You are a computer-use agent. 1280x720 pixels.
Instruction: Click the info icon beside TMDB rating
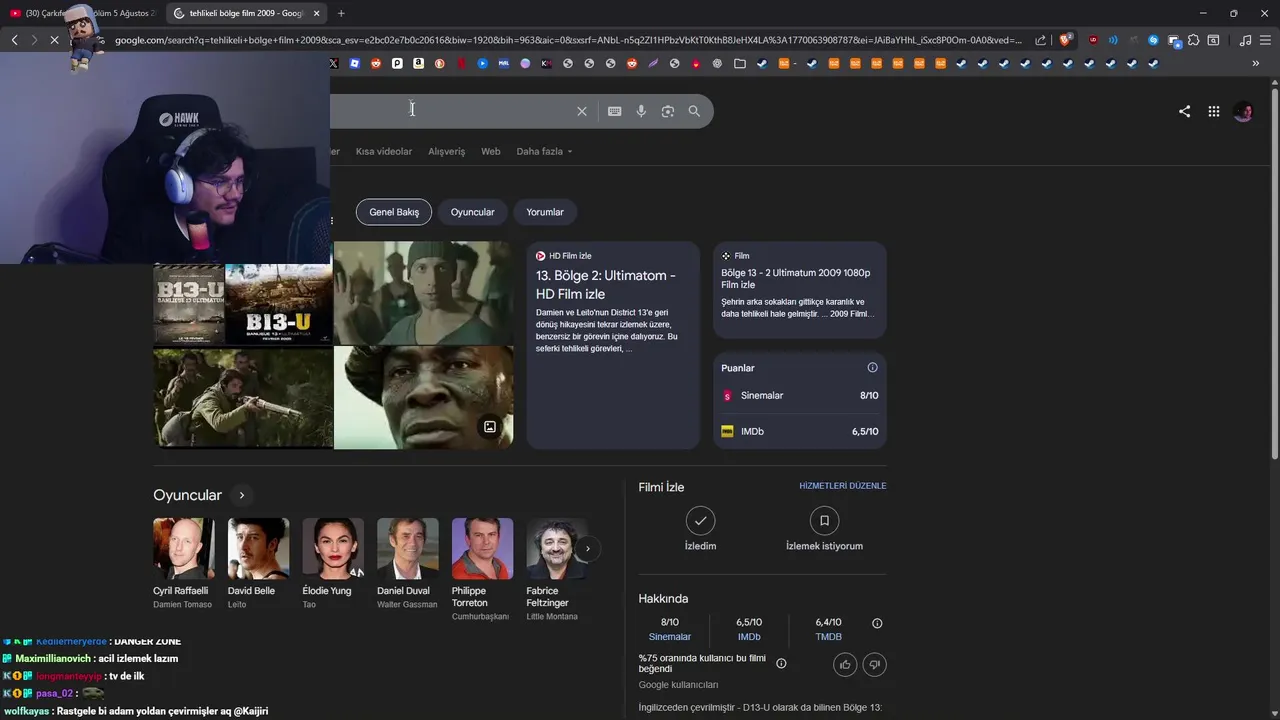click(877, 623)
